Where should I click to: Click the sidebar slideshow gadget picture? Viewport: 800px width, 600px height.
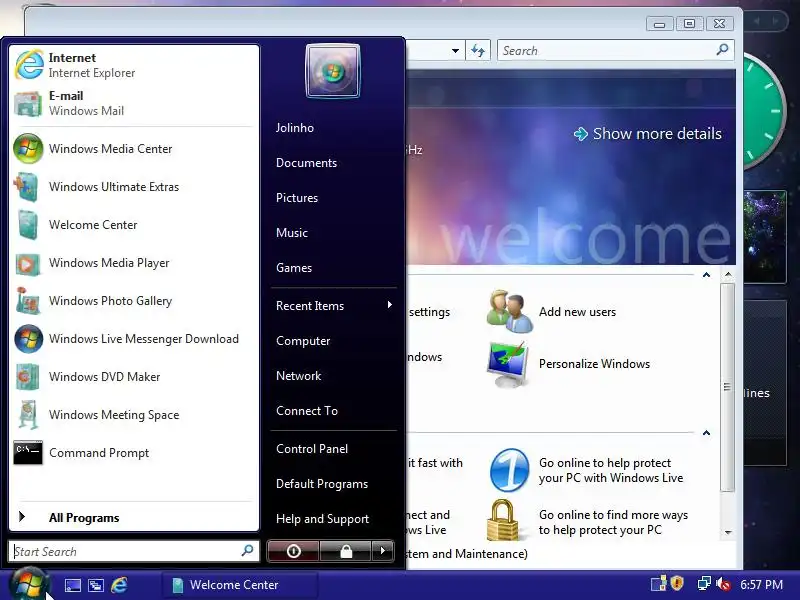coord(765,237)
